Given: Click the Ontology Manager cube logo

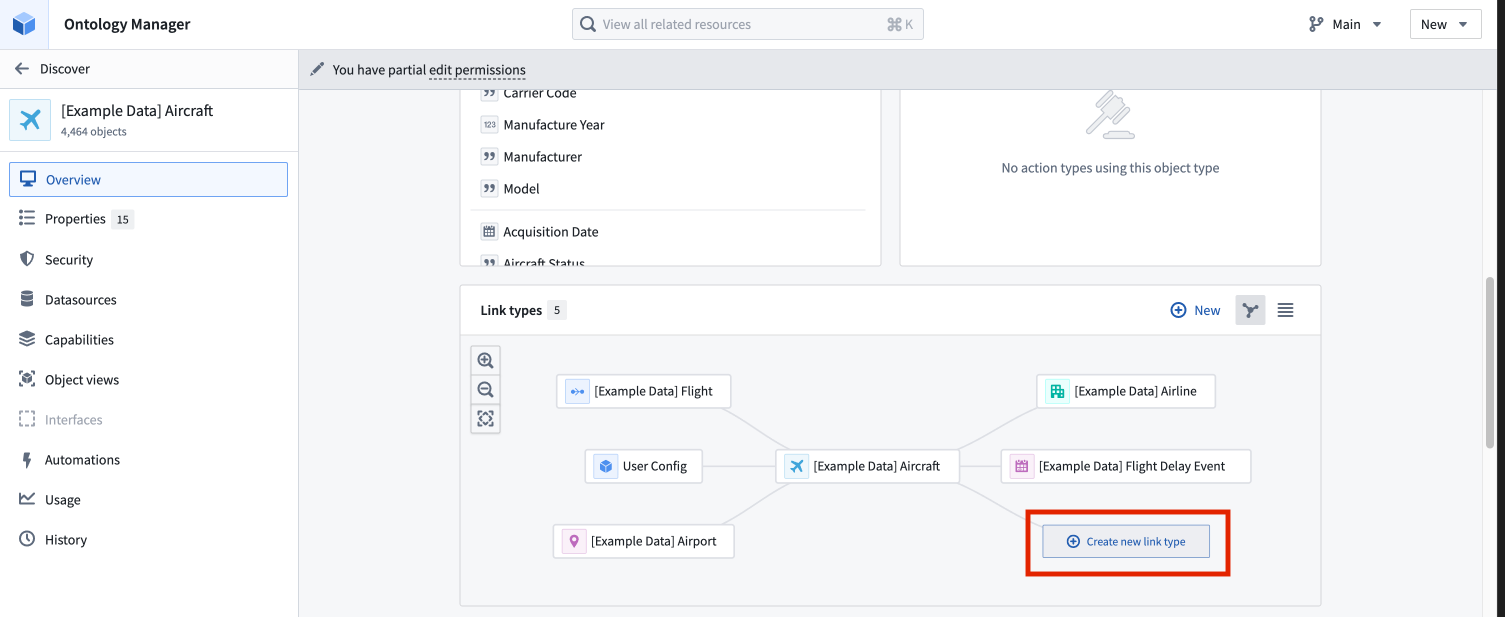Looking at the screenshot, I should 24,24.
